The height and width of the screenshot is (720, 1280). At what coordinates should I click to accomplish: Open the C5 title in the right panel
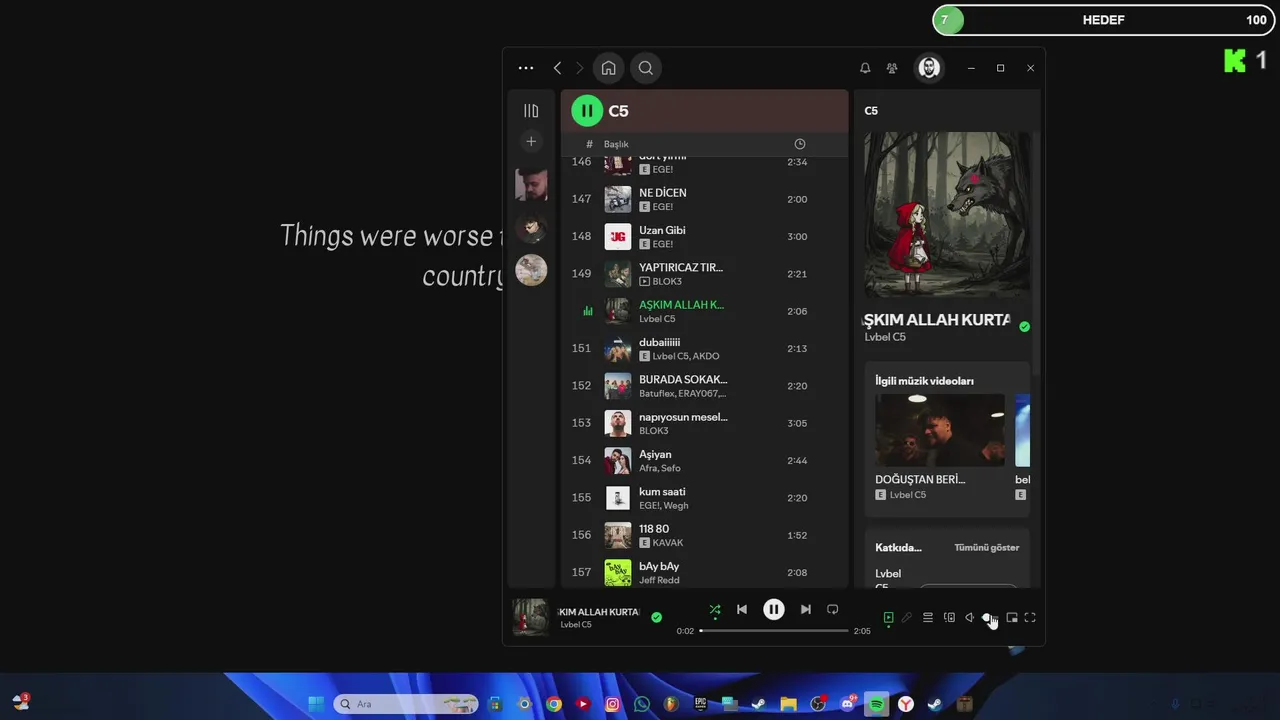871,111
